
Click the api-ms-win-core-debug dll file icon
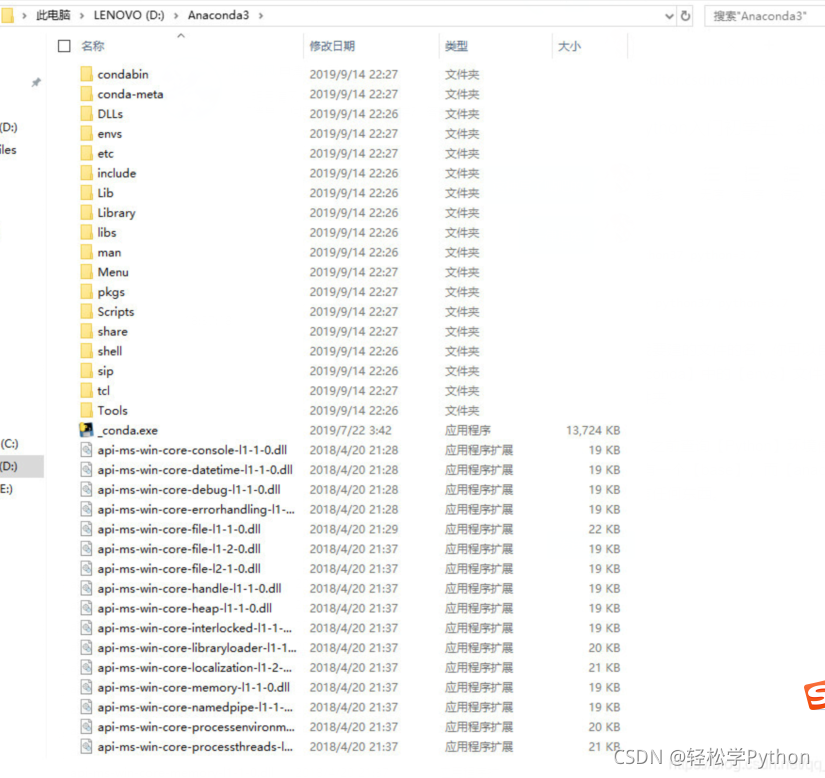click(x=86, y=490)
